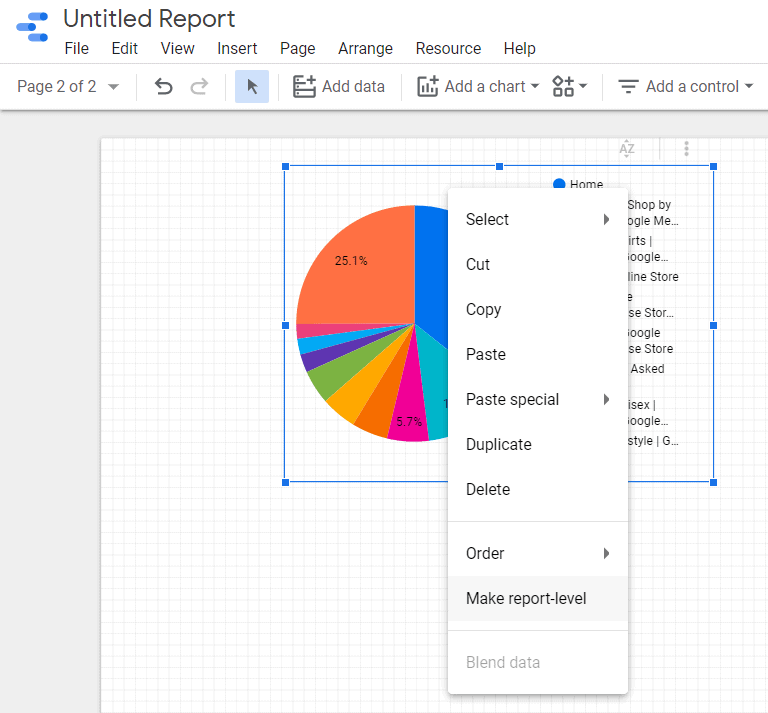This screenshot has width=768, height=713.
Task: Open the Page 2 of 2 dropdown
Action: (x=68, y=87)
